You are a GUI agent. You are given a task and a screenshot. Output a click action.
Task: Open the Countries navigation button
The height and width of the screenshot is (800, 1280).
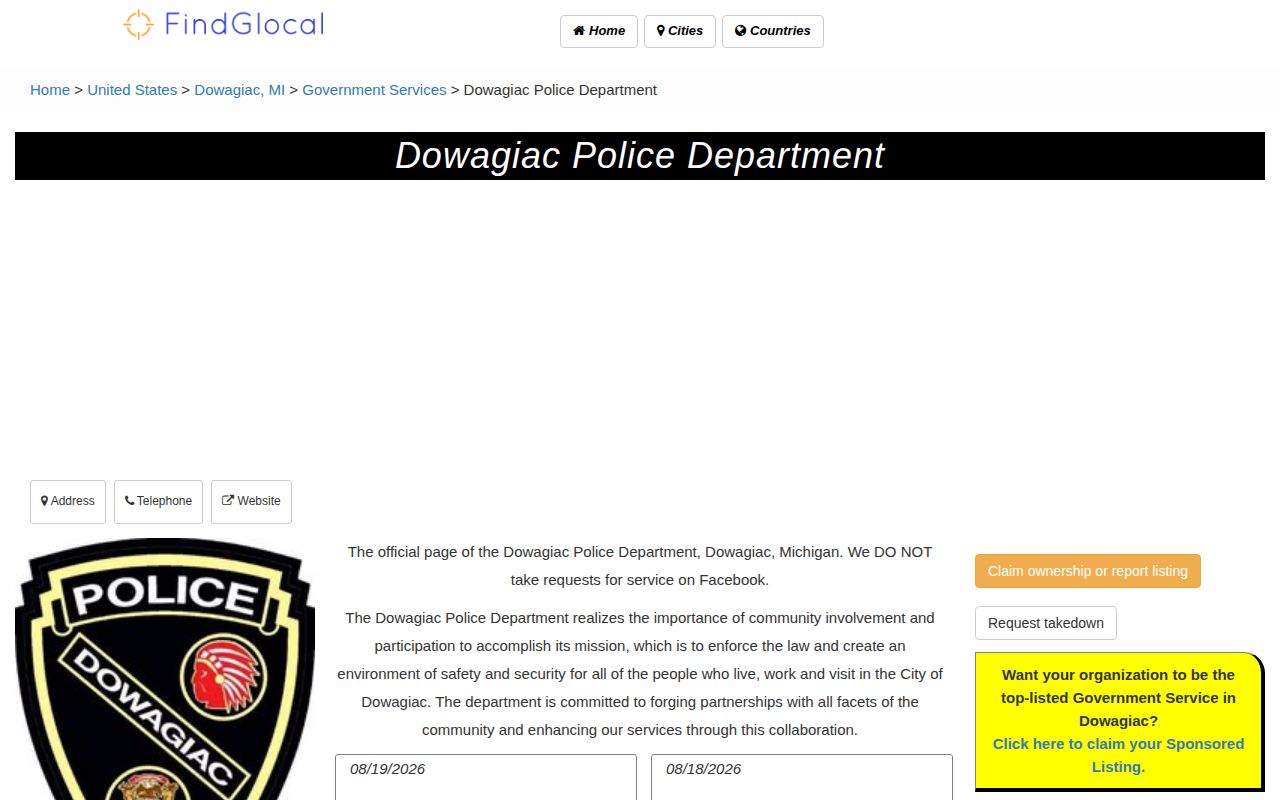773,31
